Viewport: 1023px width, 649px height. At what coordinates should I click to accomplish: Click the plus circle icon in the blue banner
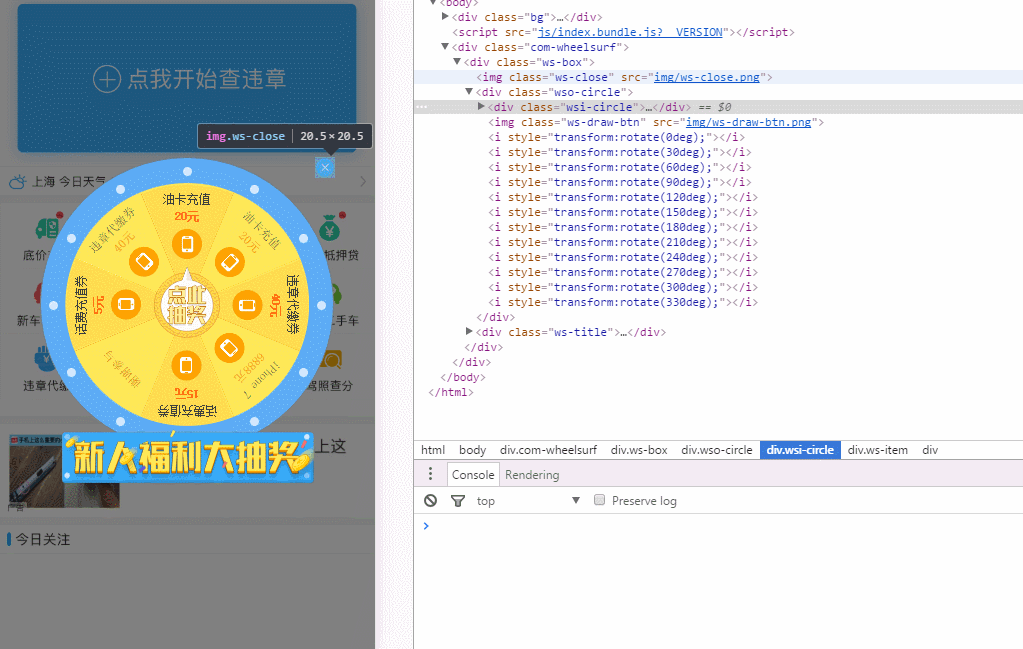107,79
